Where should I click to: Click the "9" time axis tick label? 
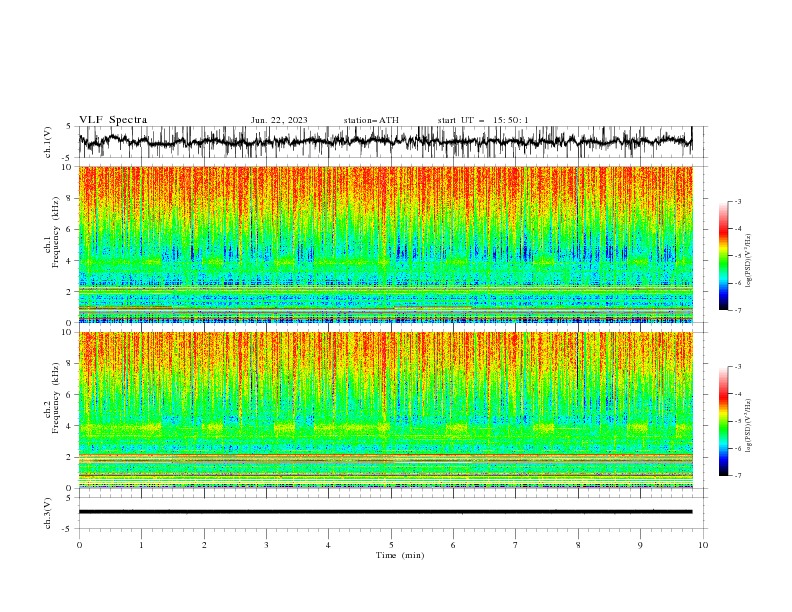point(640,545)
